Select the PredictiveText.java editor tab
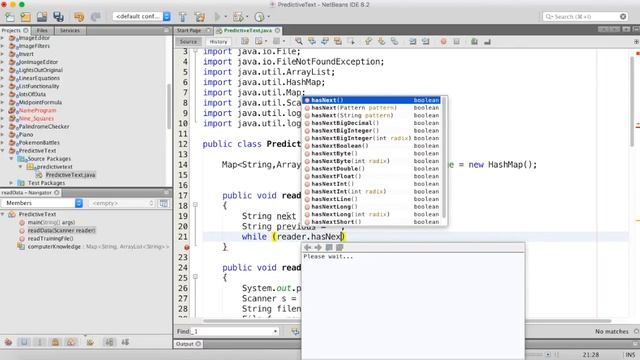Image resolution: width=640 pixels, height=360 pixels. [247, 31]
